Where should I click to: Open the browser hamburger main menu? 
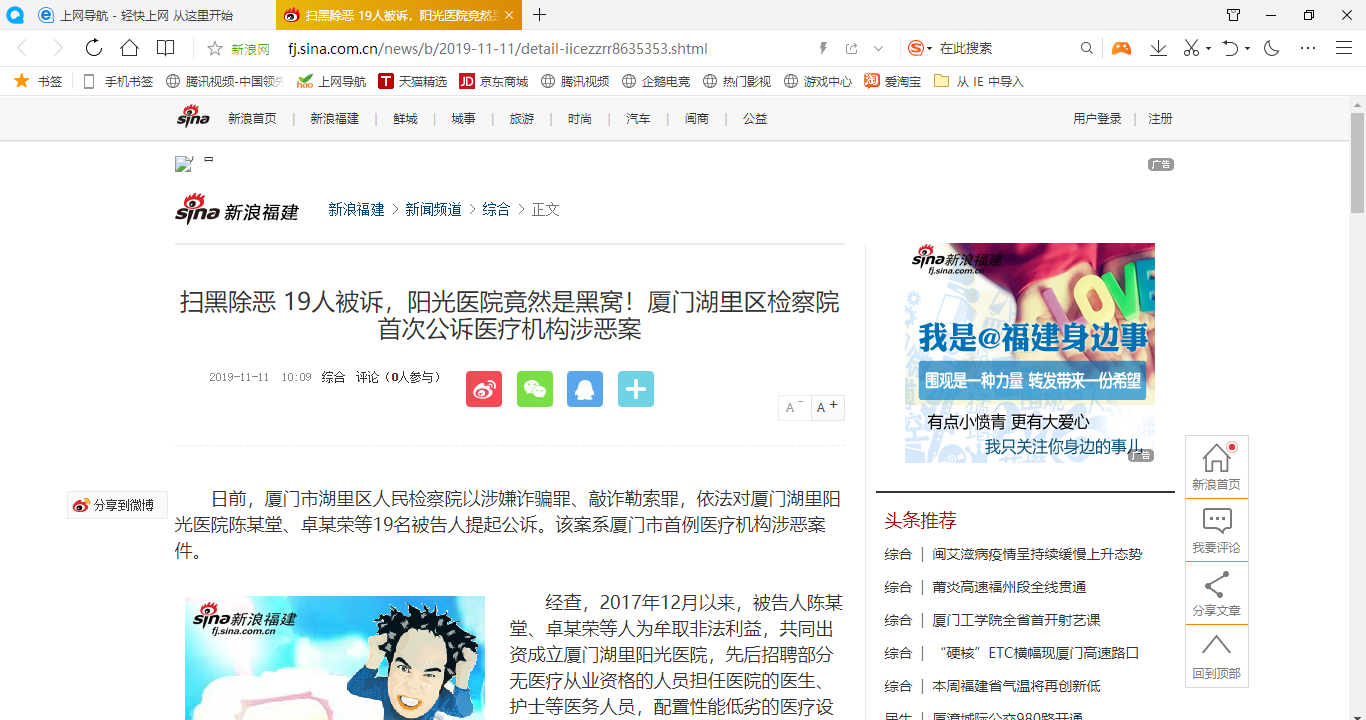coord(1344,48)
